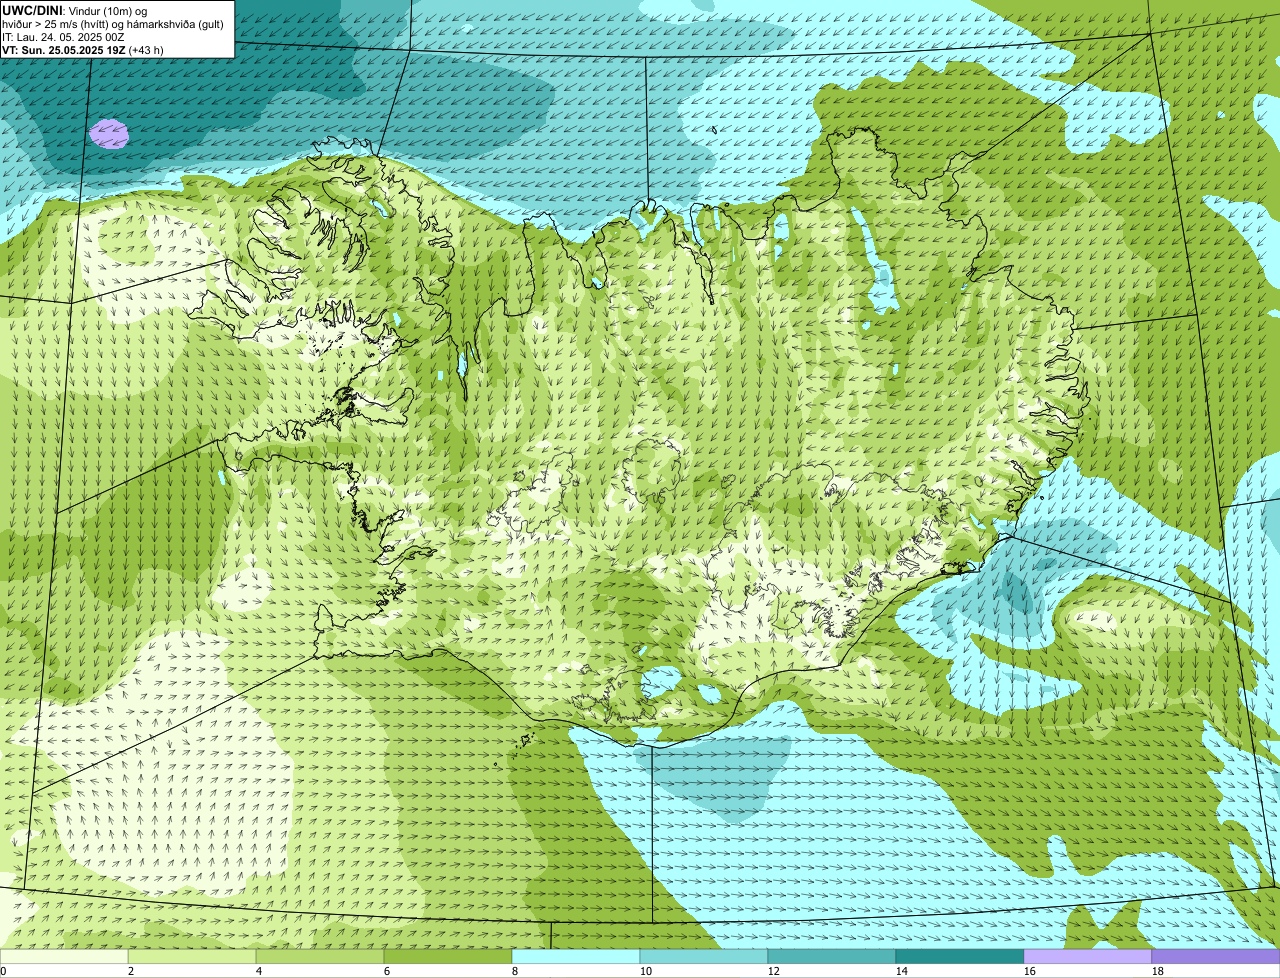Click the legend color between 12 and 14
The width and height of the screenshot is (1280, 978).
(x=832, y=957)
